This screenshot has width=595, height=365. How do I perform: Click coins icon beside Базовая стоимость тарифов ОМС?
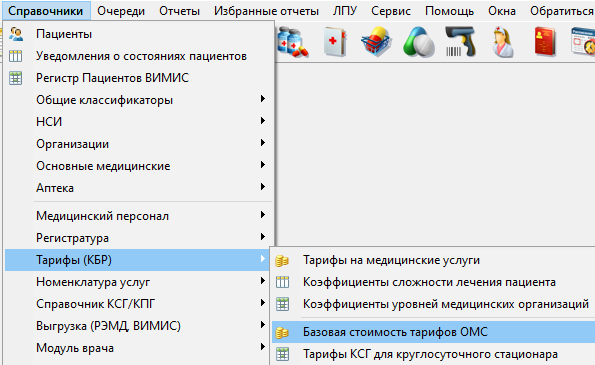[x=282, y=333]
